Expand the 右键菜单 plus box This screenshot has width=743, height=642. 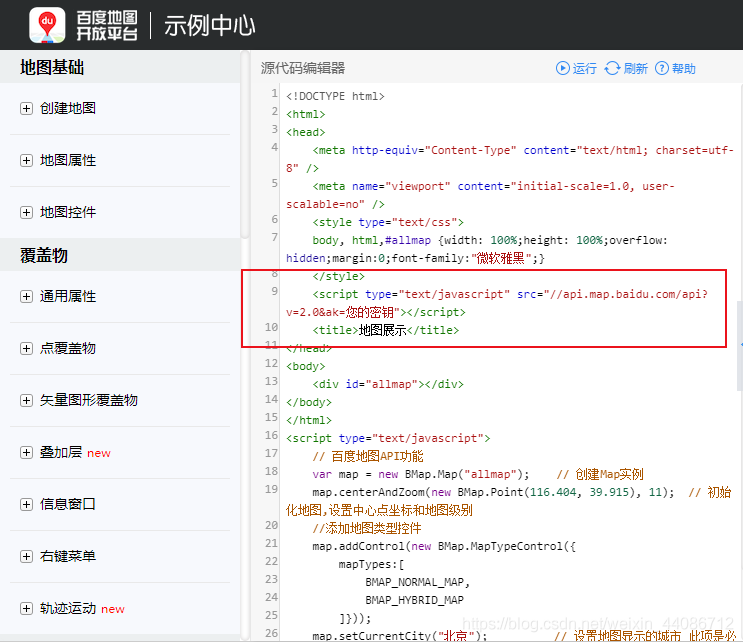tap(27, 556)
